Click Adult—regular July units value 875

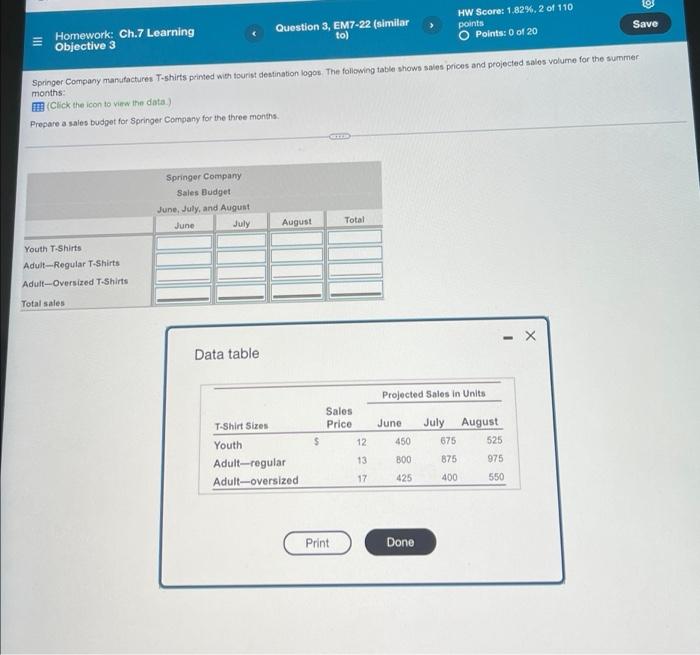pos(449,459)
